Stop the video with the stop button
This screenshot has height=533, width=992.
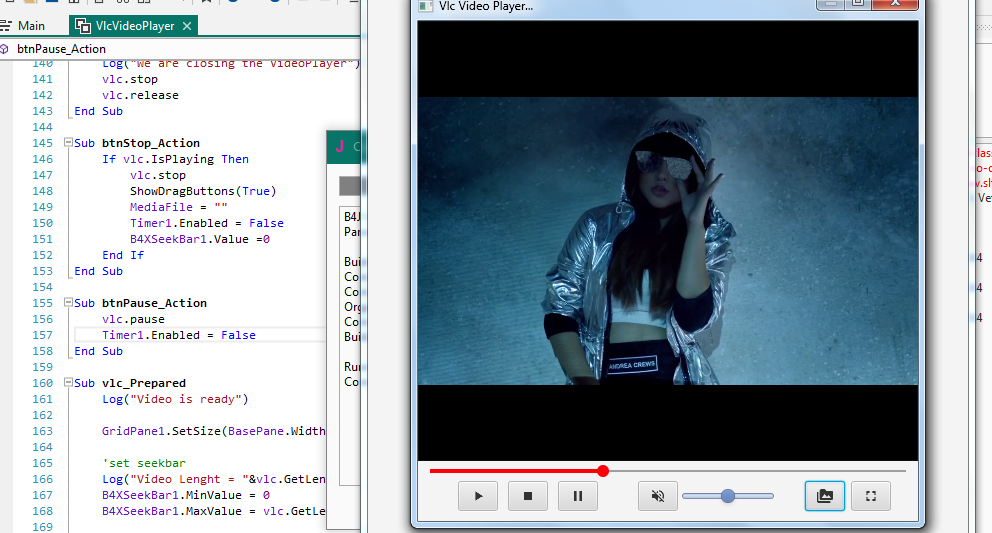[528, 496]
